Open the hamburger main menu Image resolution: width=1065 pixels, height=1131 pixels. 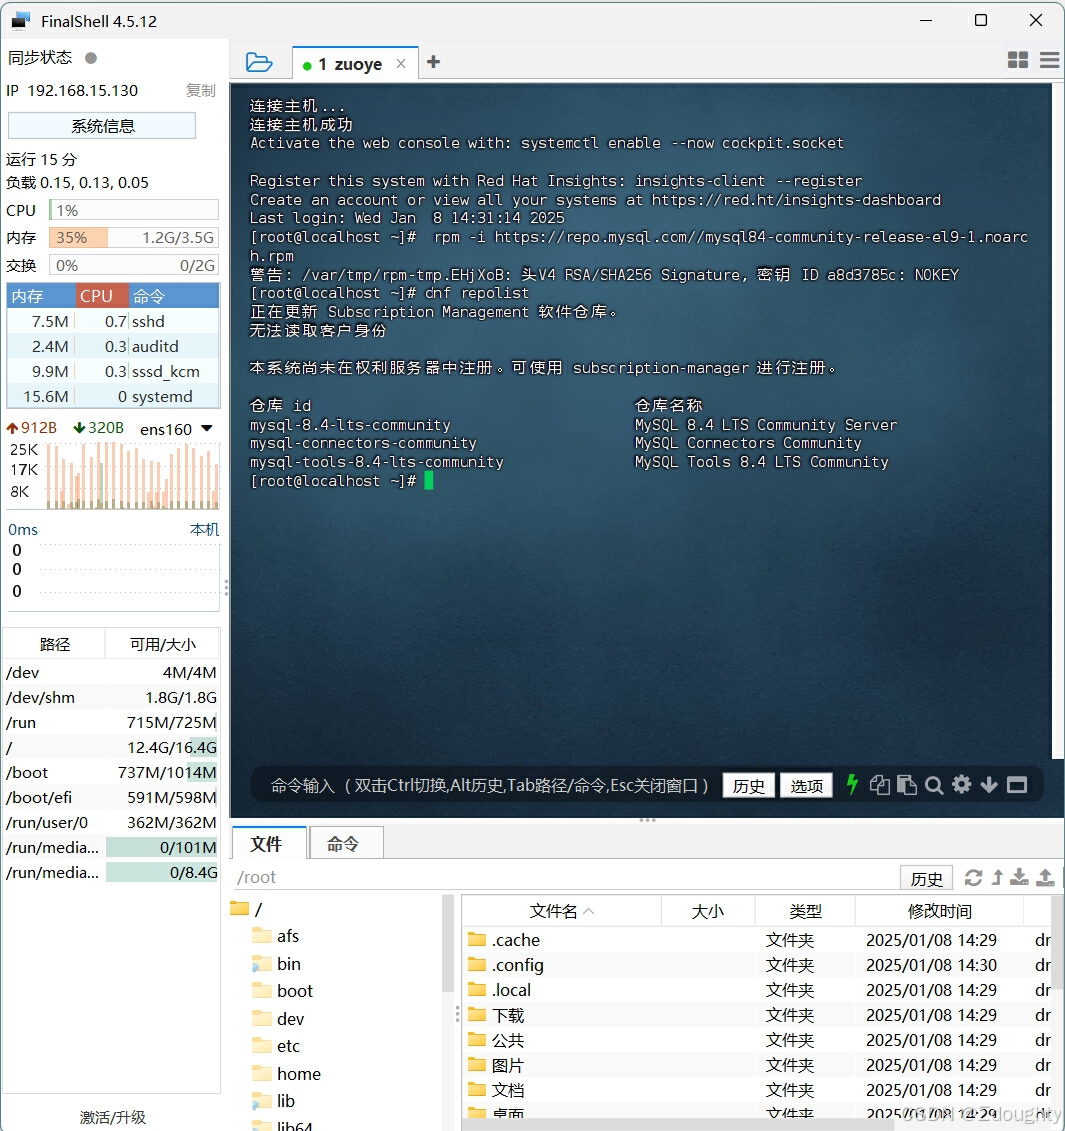(1049, 60)
